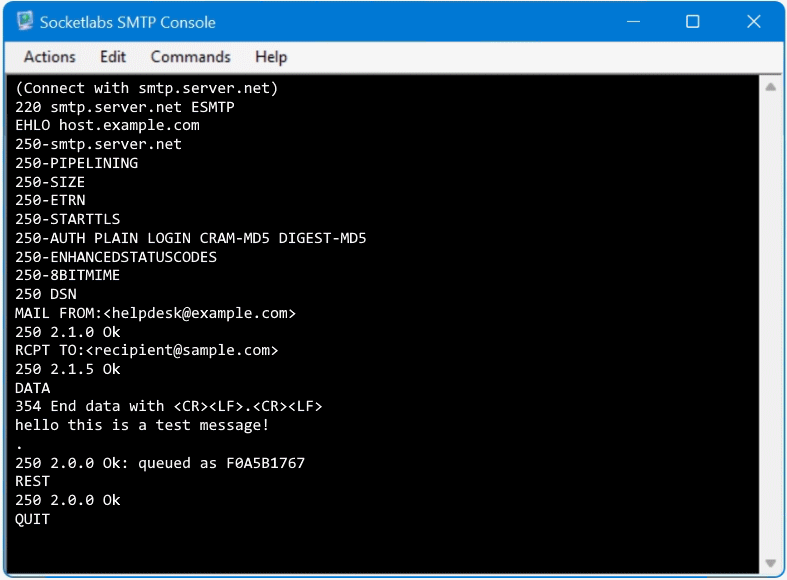
Task: Click the '250-STARTTLS' line
Action: pos(68,219)
